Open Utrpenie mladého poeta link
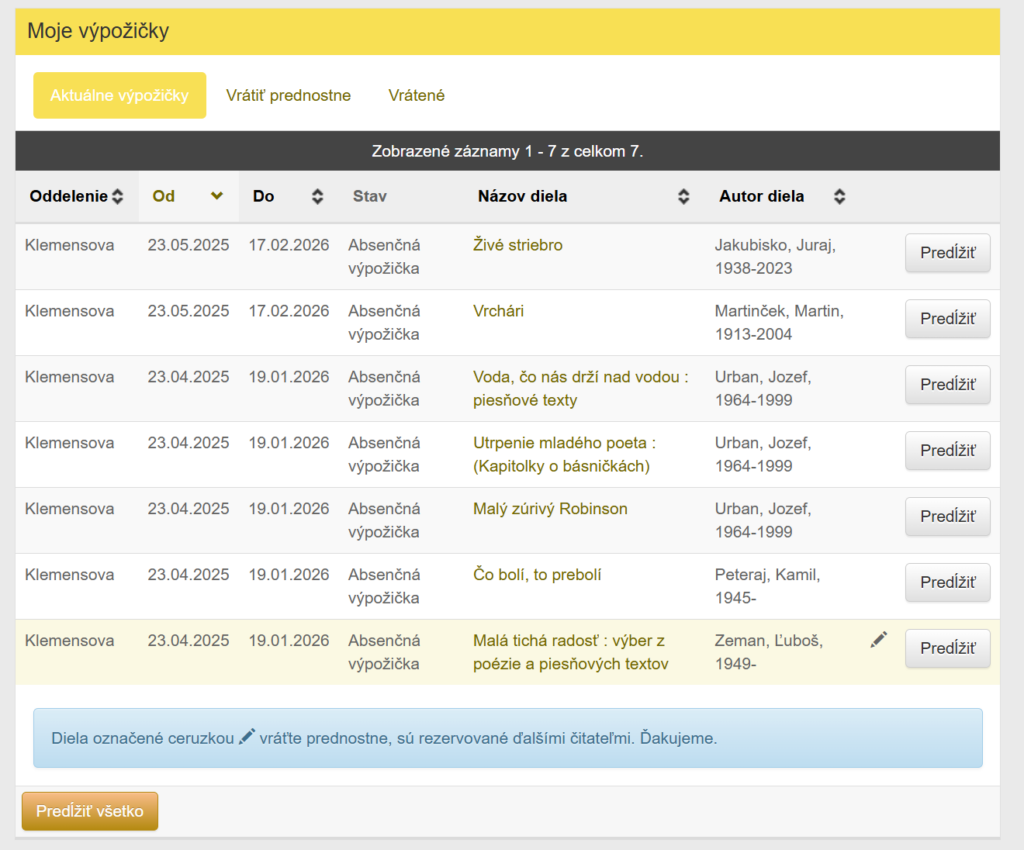Viewport: 1024px width, 850px height. tap(564, 454)
